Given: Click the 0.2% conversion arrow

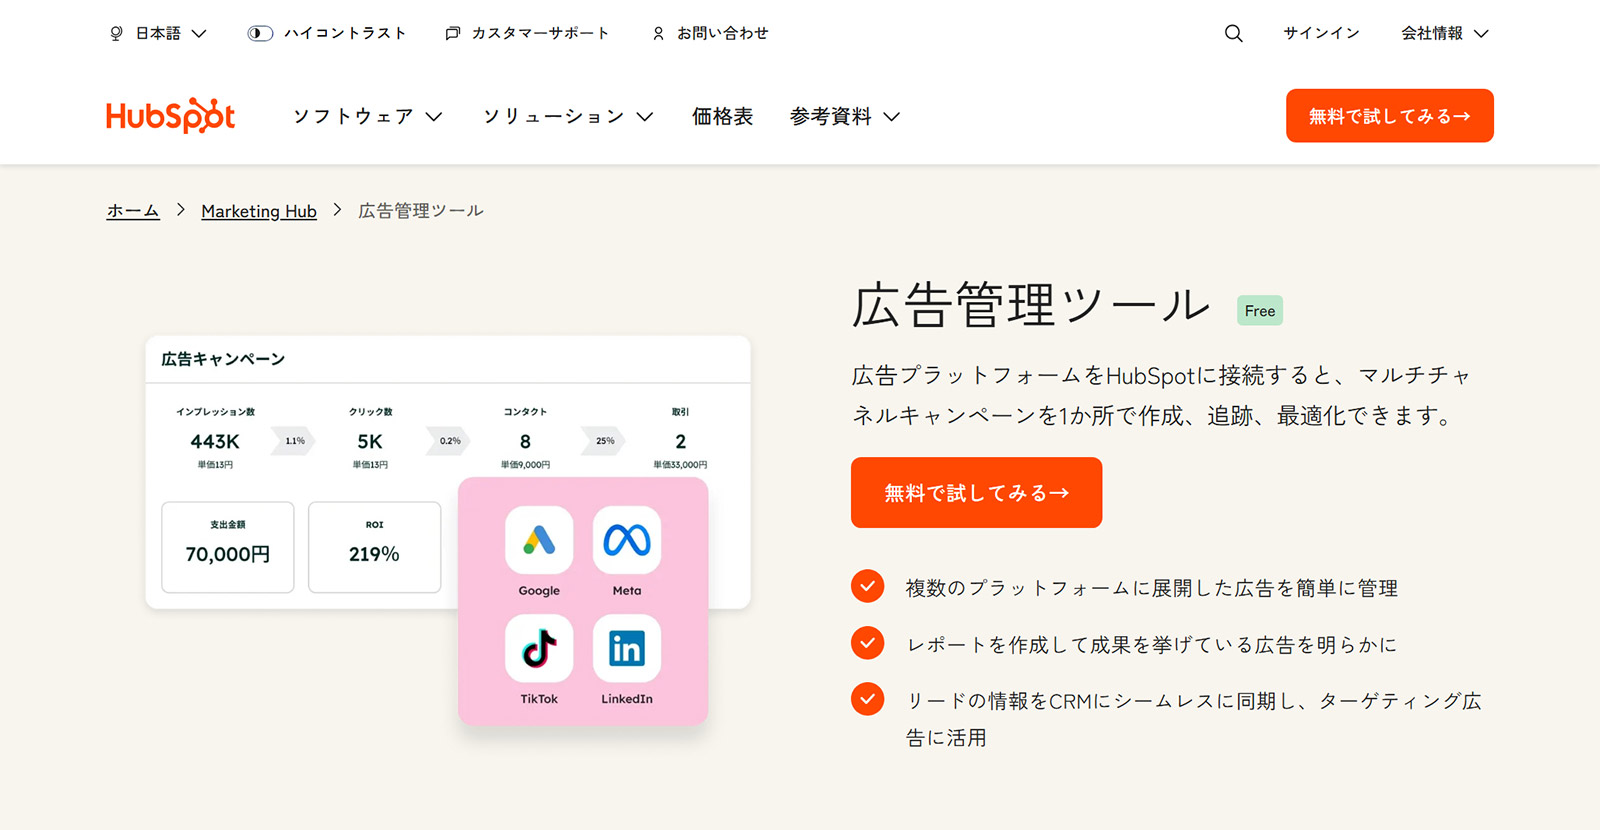Looking at the screenshot, I should 450,441.
